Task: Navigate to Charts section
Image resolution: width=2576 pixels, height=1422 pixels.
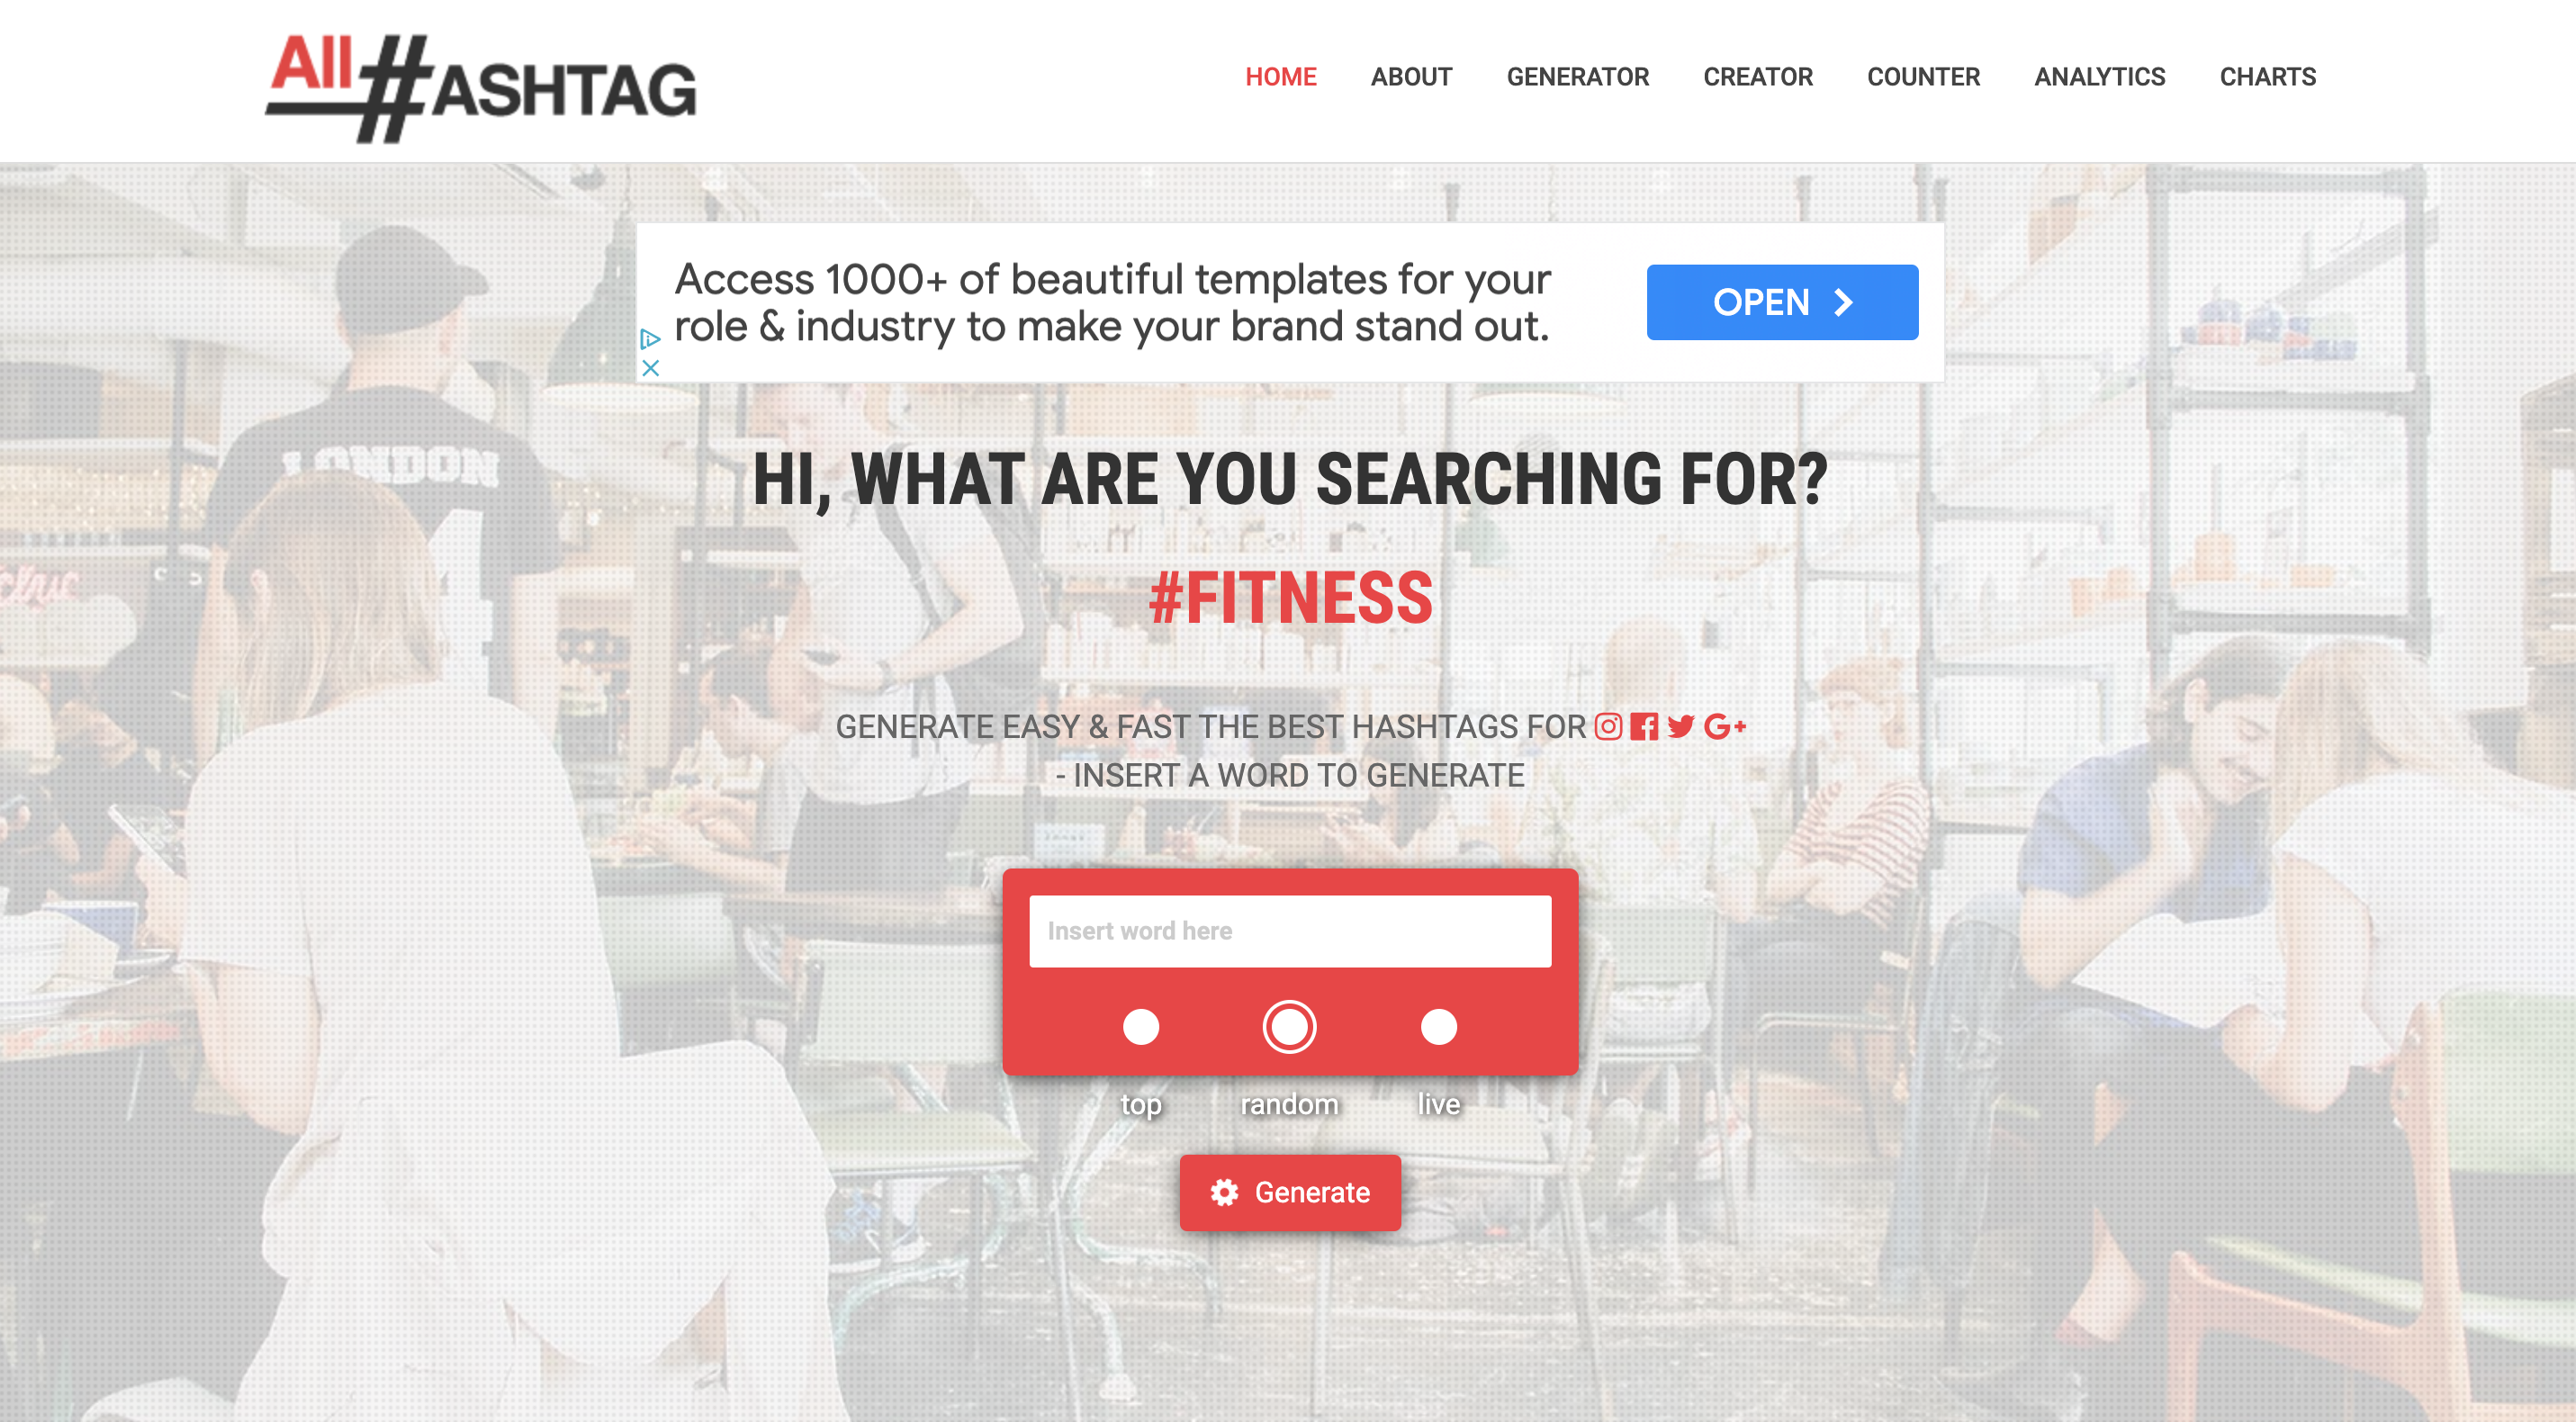Action: tap(2268, 77)
